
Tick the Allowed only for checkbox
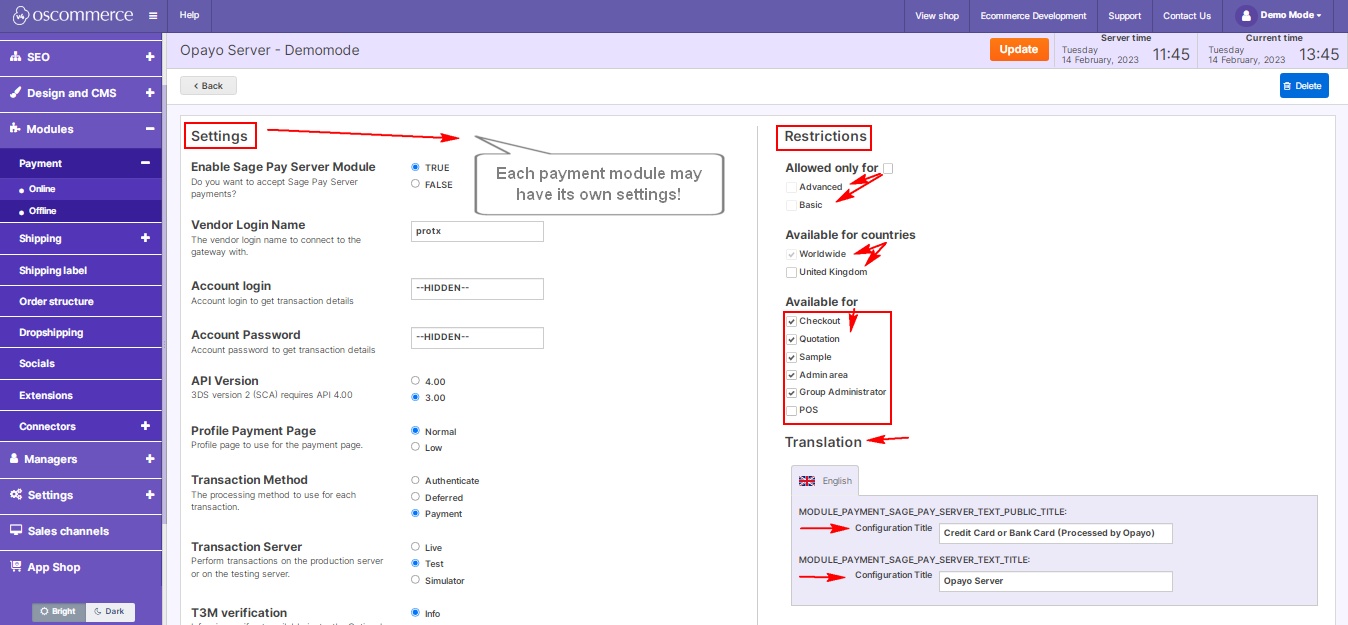point(888,168)
